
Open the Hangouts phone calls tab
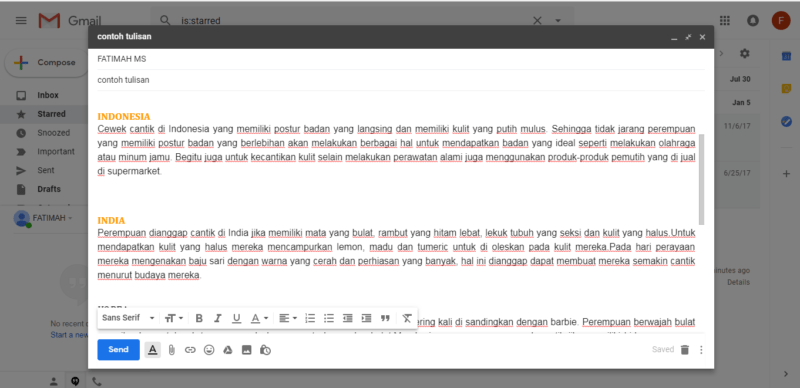point(96,381)
